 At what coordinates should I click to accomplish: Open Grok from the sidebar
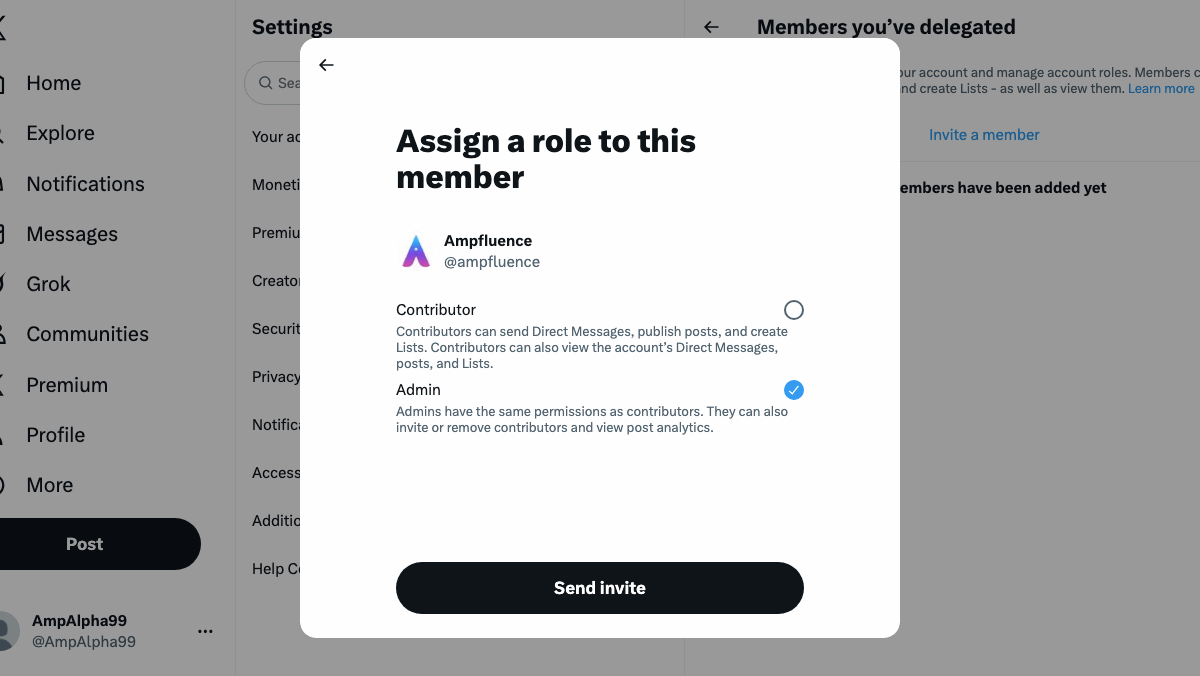(48, 284)
